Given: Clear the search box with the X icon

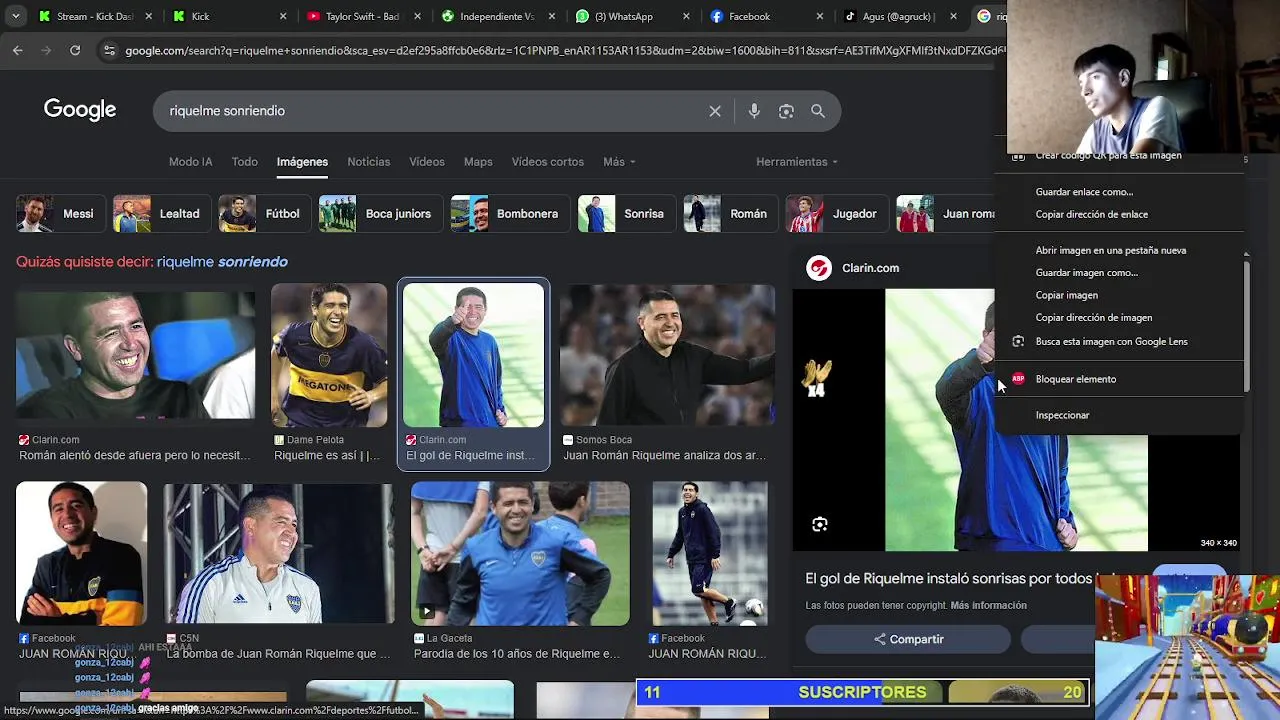Looking at the screenshot, I should point(715,111).
